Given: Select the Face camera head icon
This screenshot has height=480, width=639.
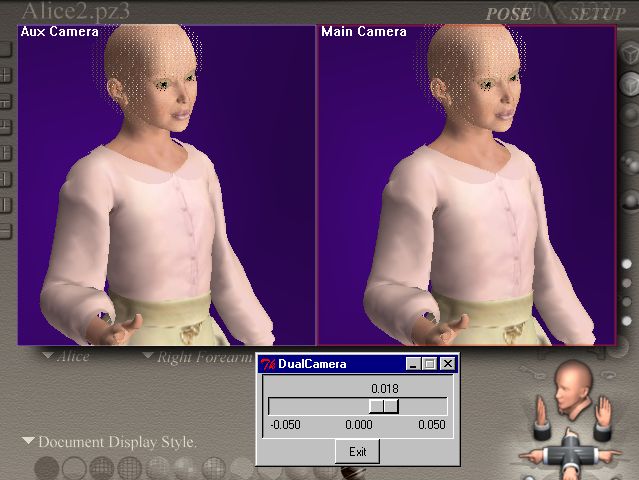Looking at the screenshot, I should point(573,390).
